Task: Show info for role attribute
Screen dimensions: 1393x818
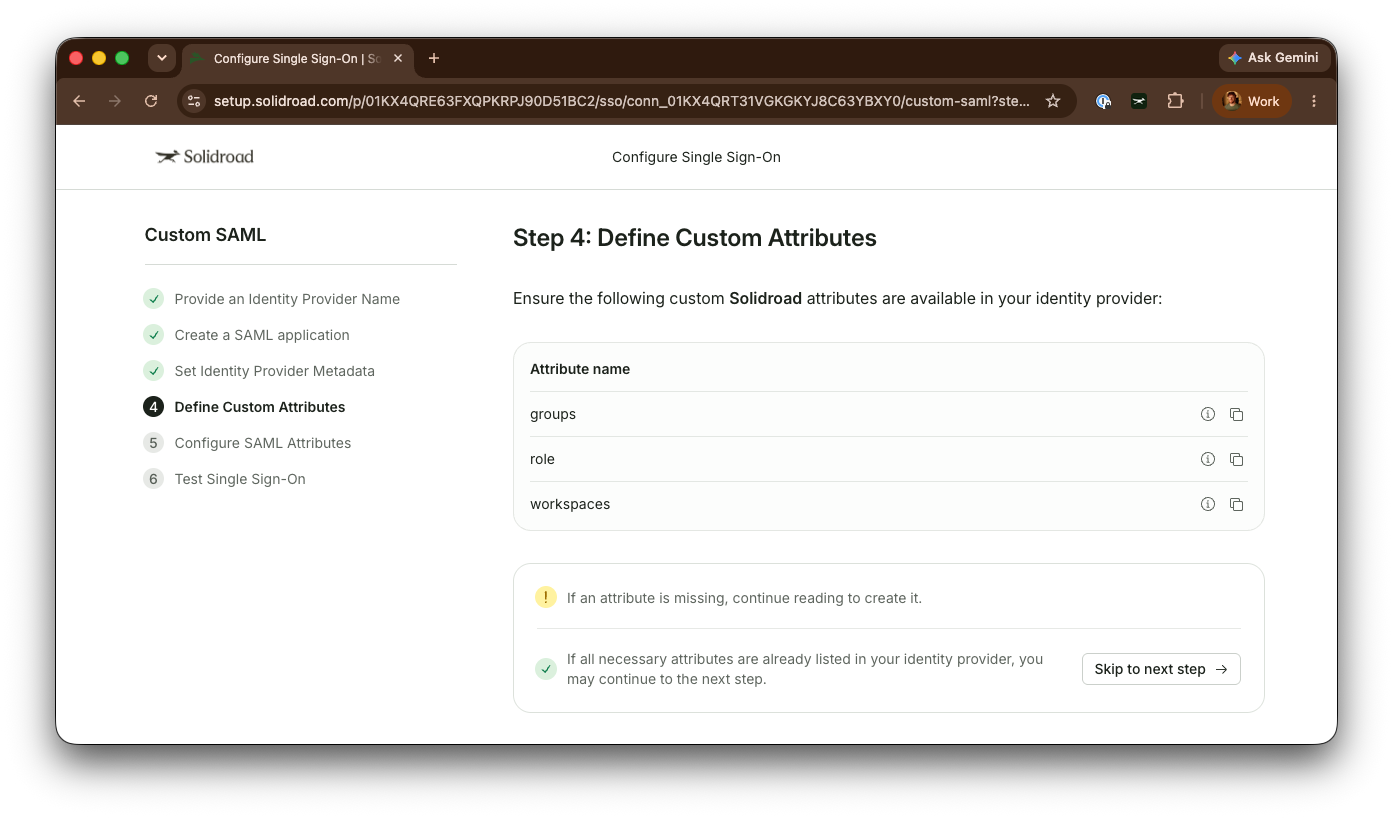Action: point(1207,459)
